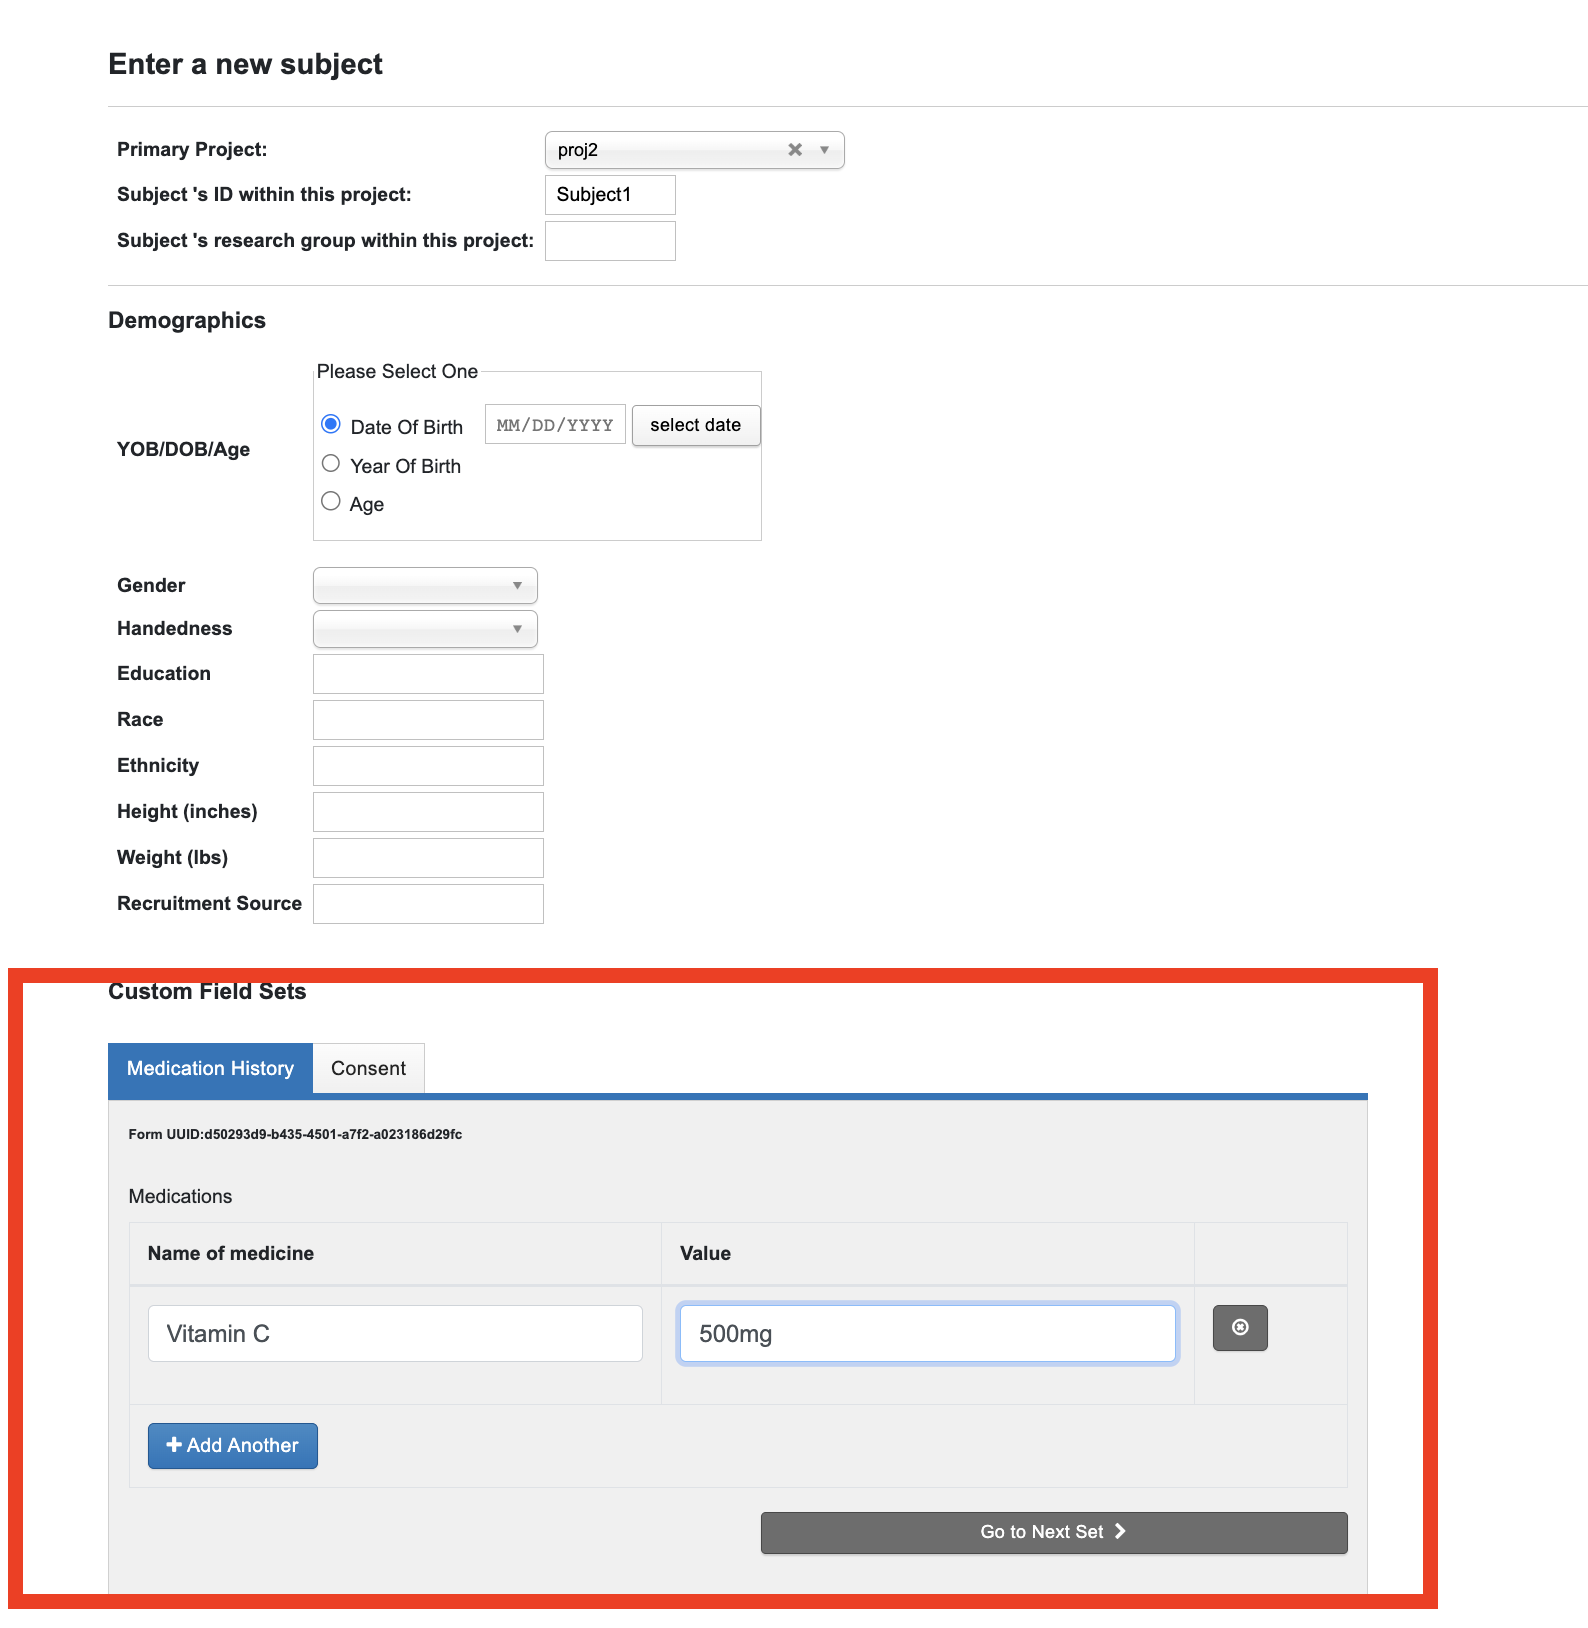Click the research group input field
This screenshot has height=1628, width=1588.
[x=609, y=241]
